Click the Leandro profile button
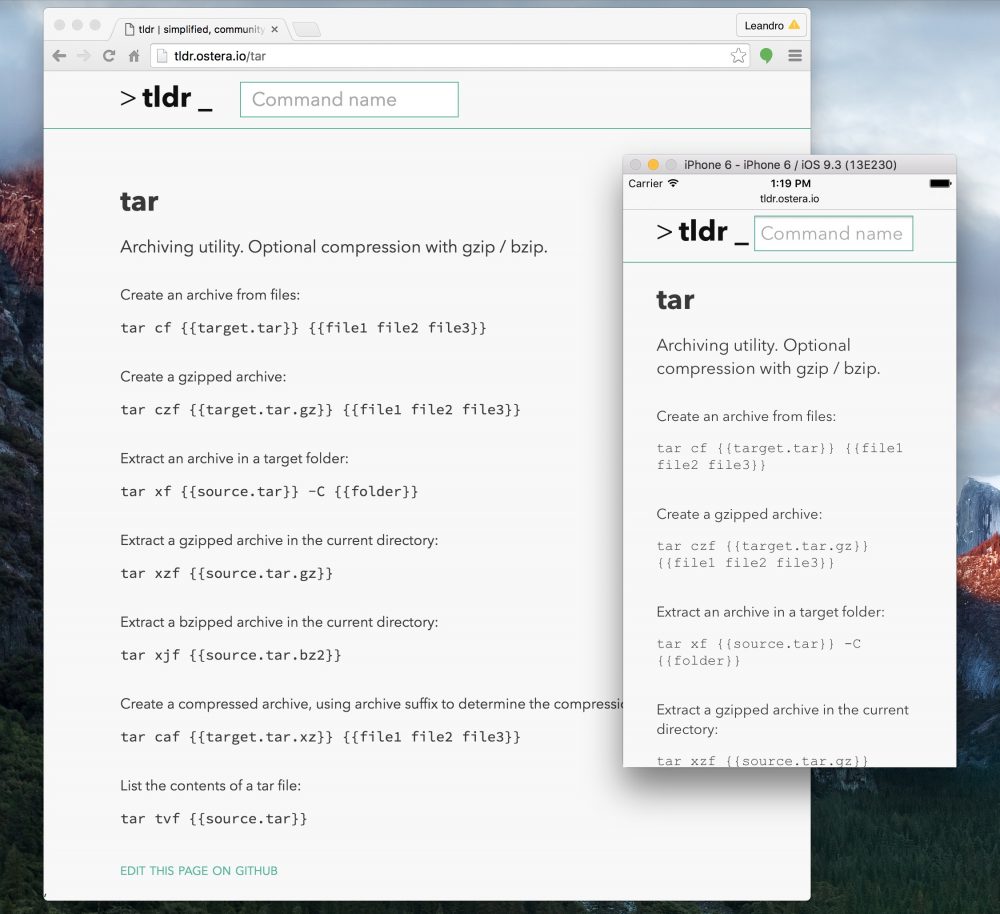This screenshot has width=1000, height=914. [770, 24]
